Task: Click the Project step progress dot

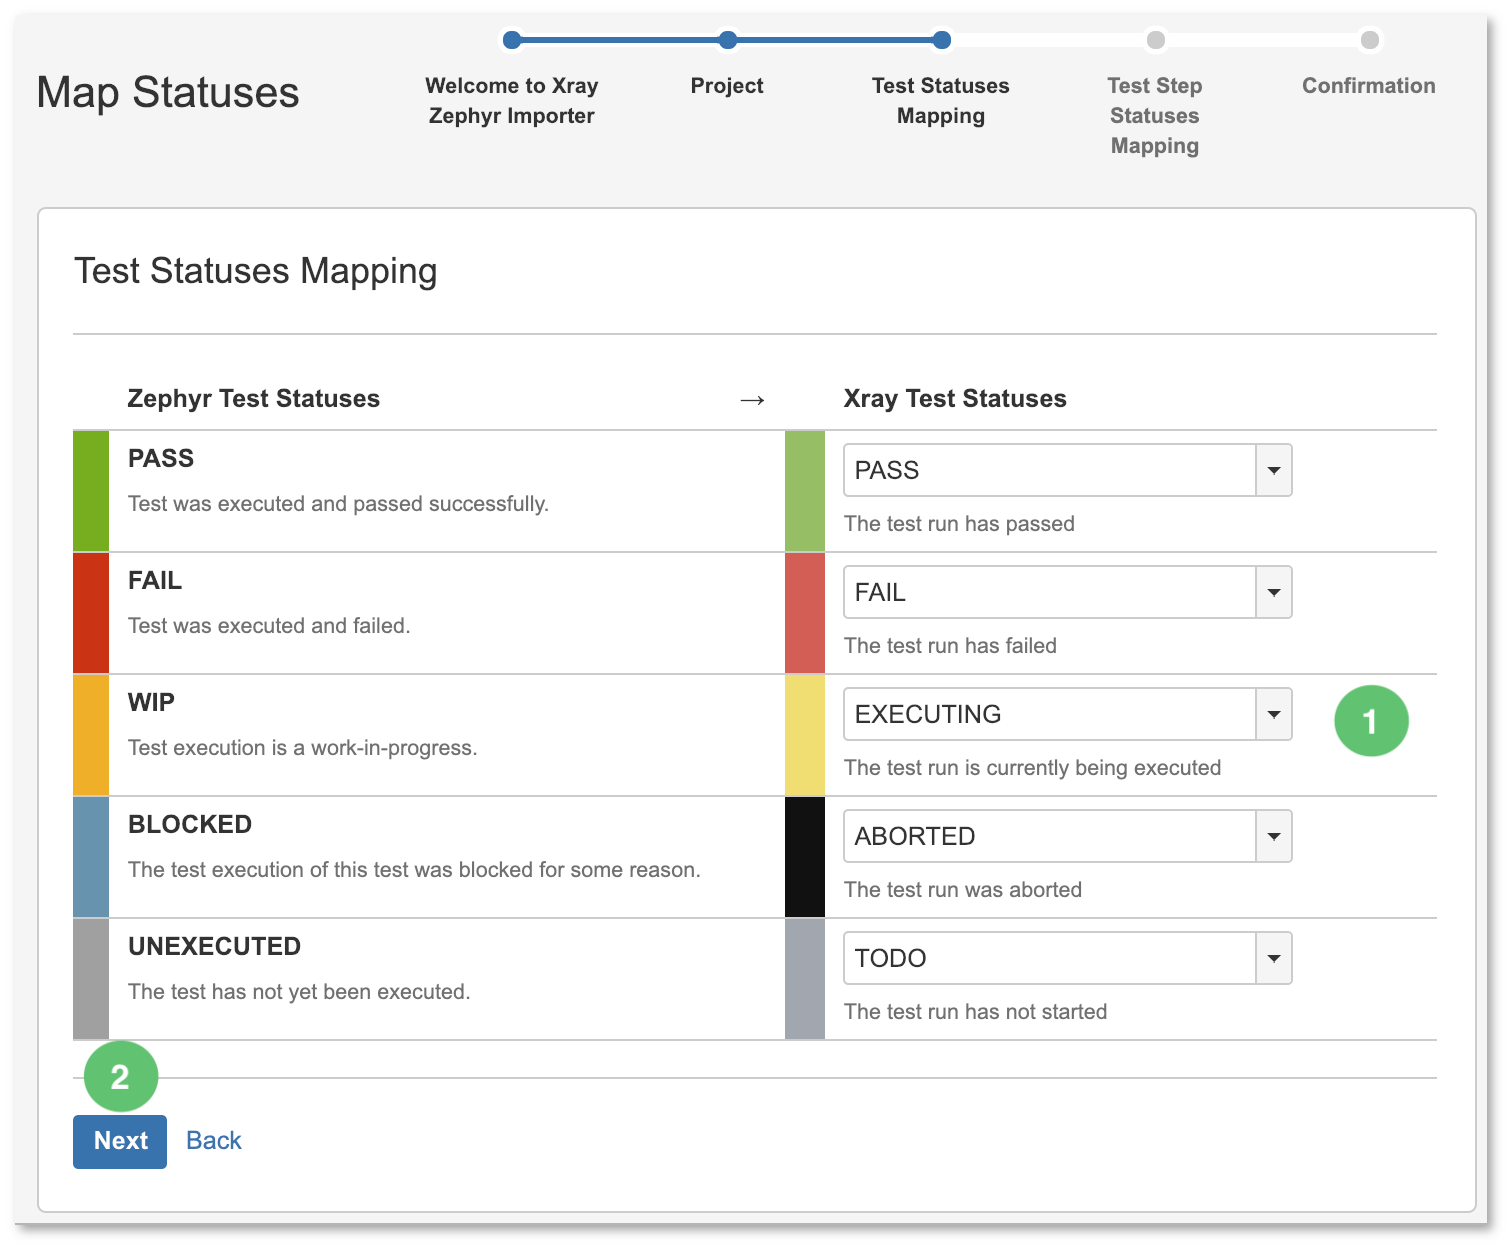Action: point(728,40)
